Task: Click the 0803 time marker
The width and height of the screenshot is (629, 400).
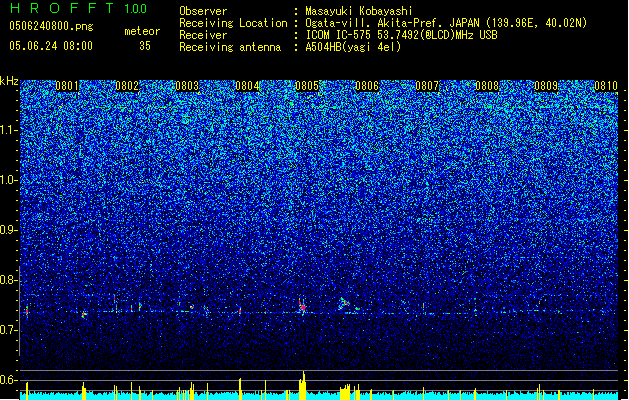Action: point(187,86)
